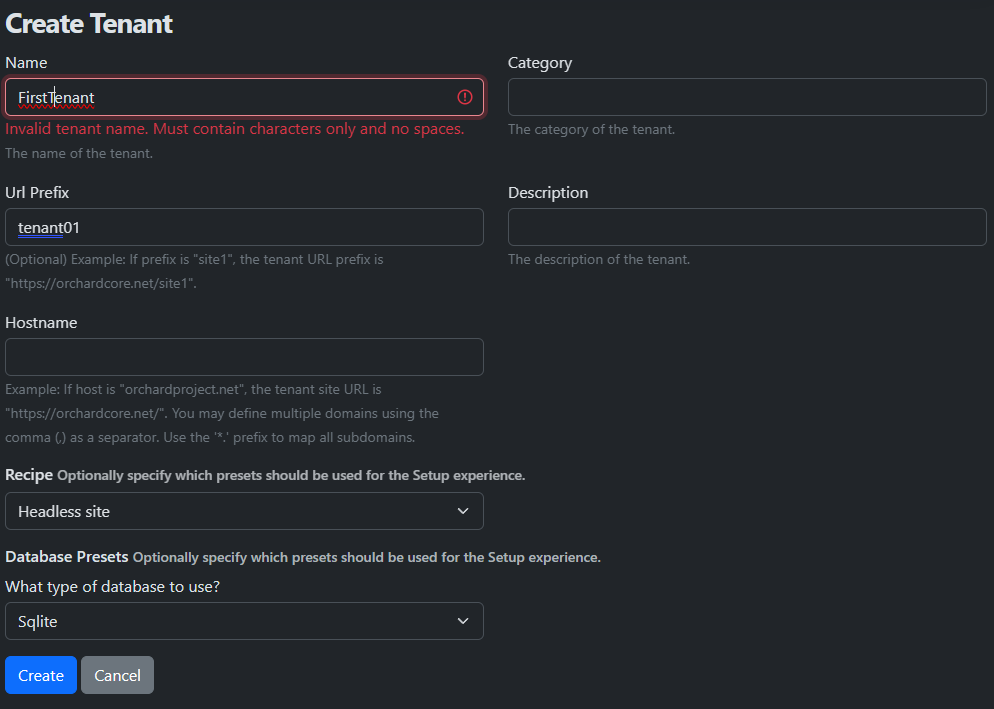This screenshot has height=709, width=994.
Task: Click the Cancel button
Action: pyautogui.click(x=117, y=675)
